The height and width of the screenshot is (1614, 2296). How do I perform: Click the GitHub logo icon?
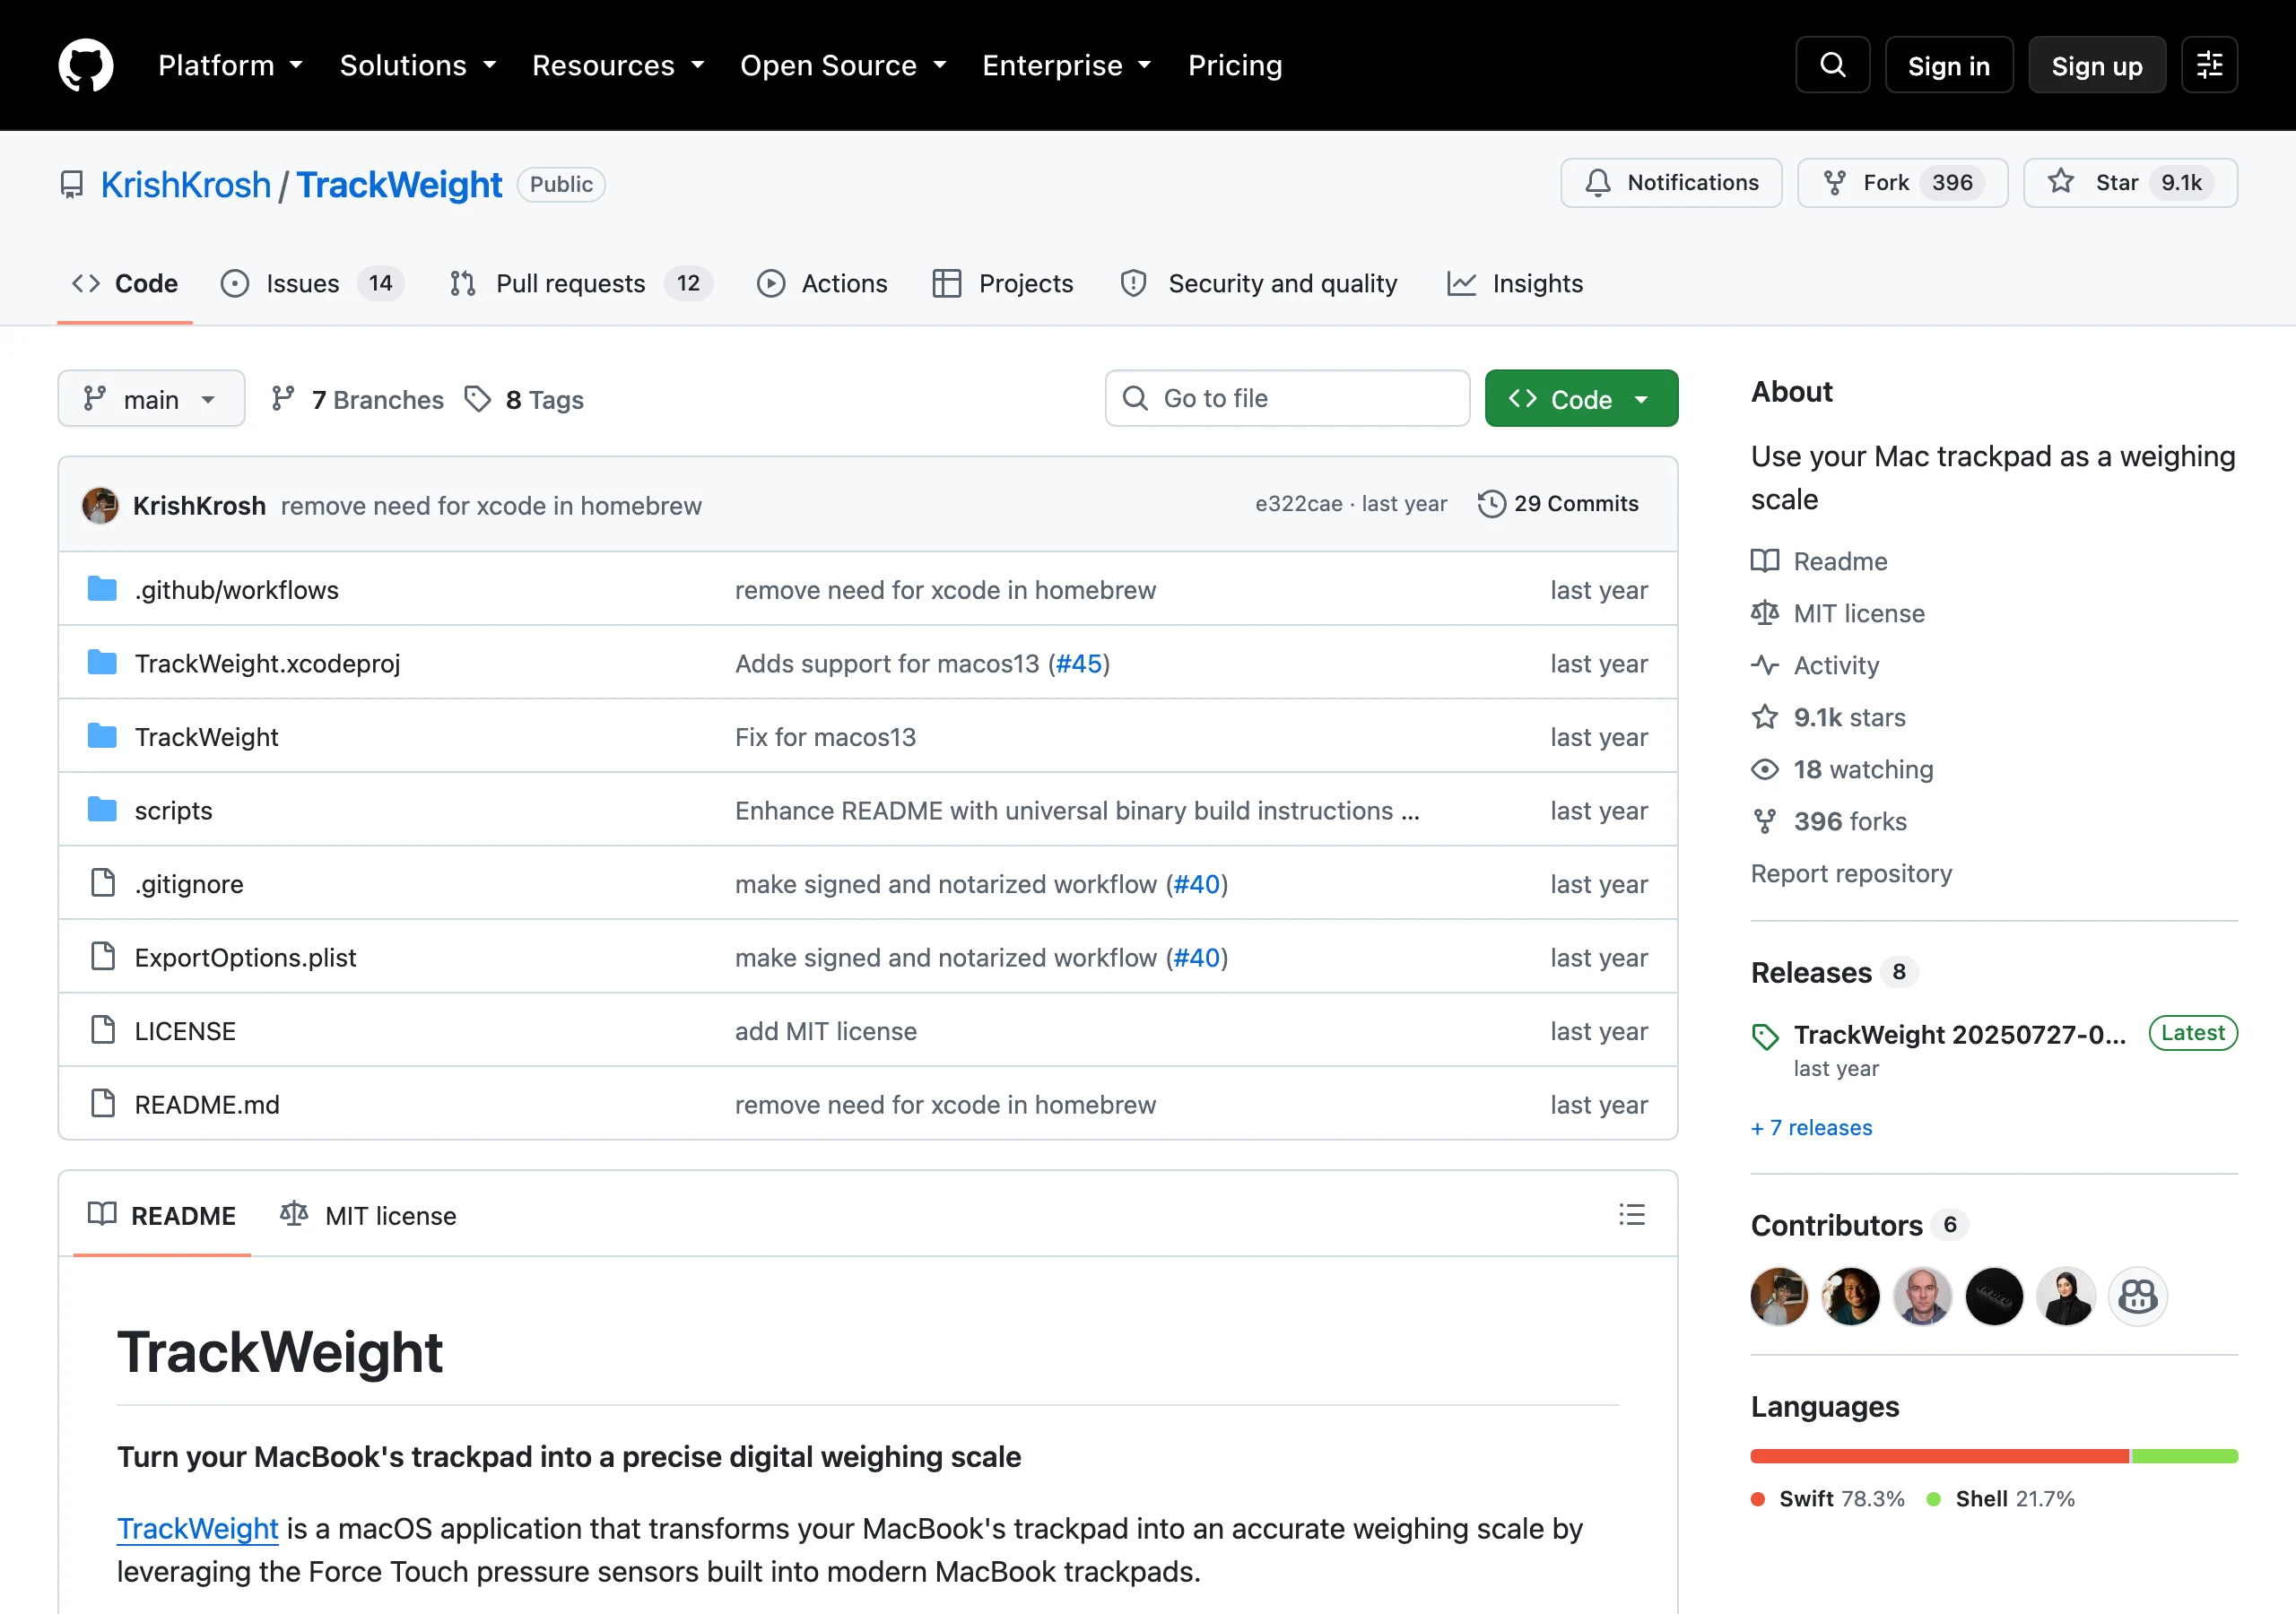[x=86, y=65]
